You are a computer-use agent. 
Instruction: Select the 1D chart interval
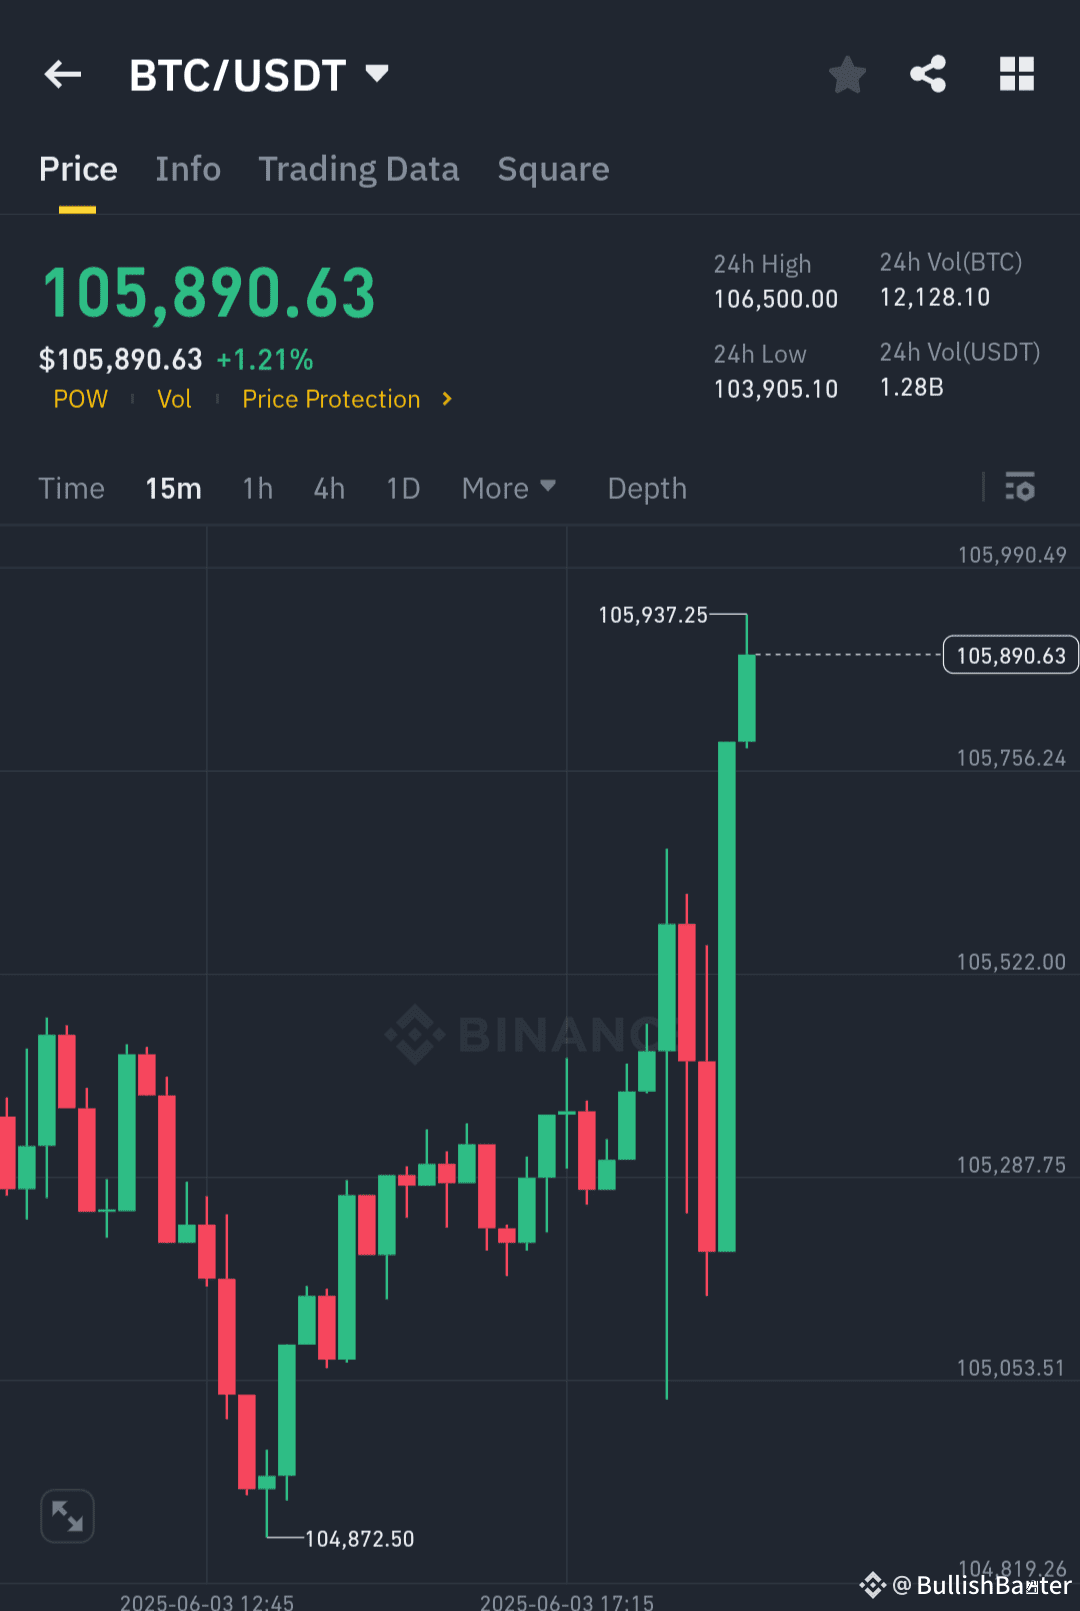[x=402, y=488]
